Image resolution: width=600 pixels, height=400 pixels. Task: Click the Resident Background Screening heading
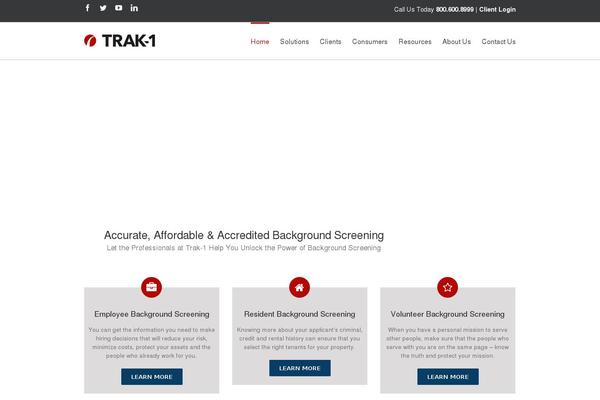pos(300,314)
